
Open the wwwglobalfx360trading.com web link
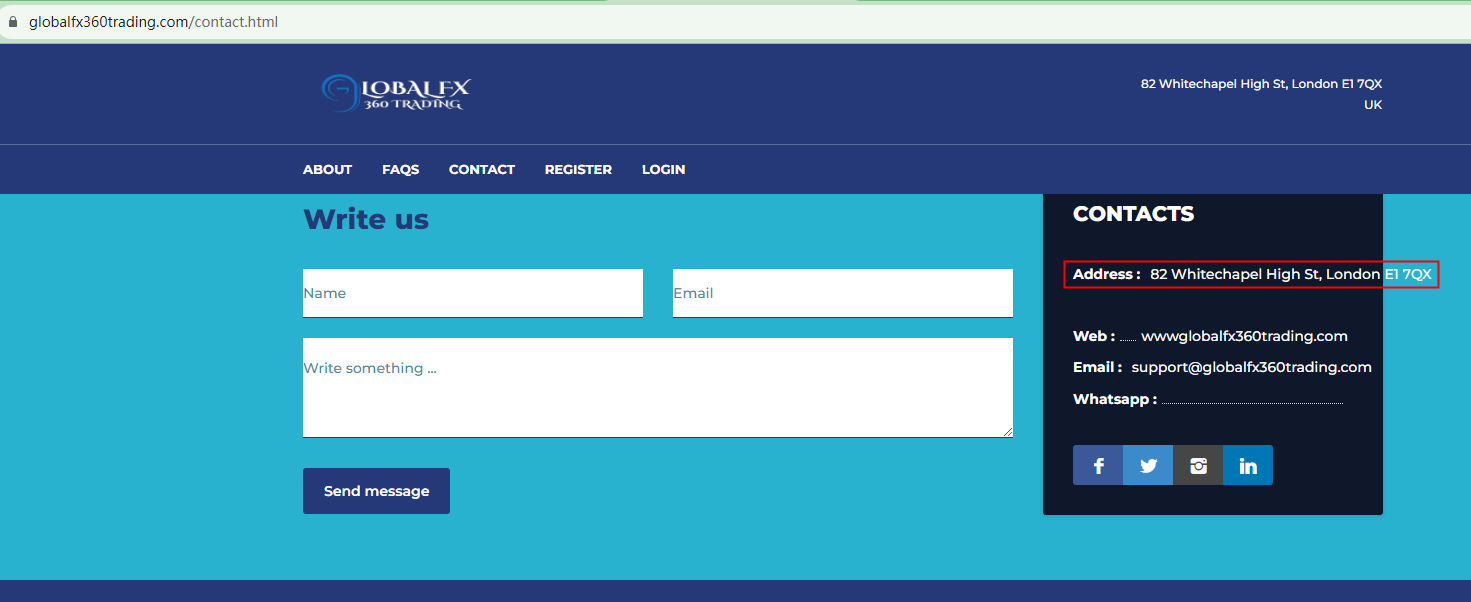(1244, 336)
